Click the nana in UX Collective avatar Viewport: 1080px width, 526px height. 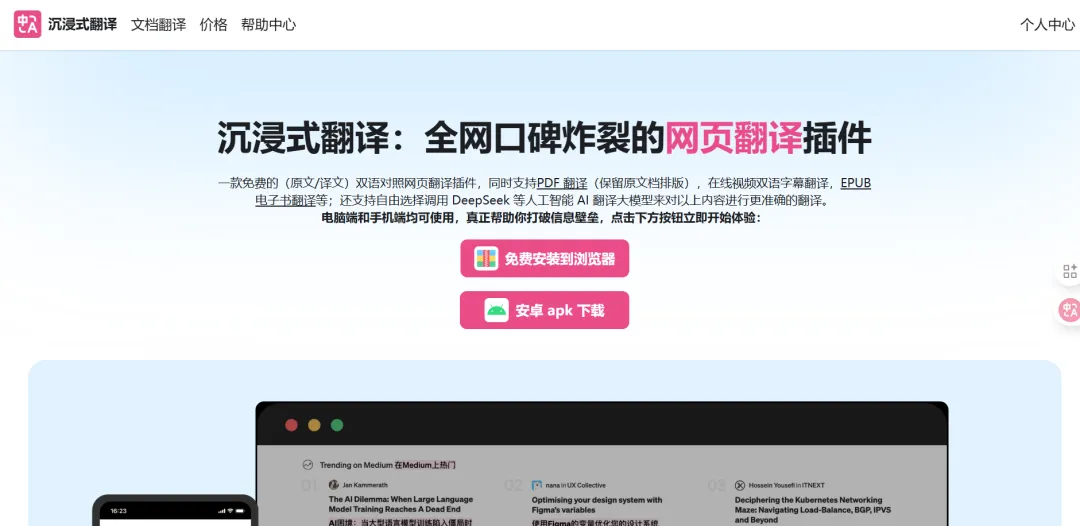pyautogui.click(x=537, y=485)
